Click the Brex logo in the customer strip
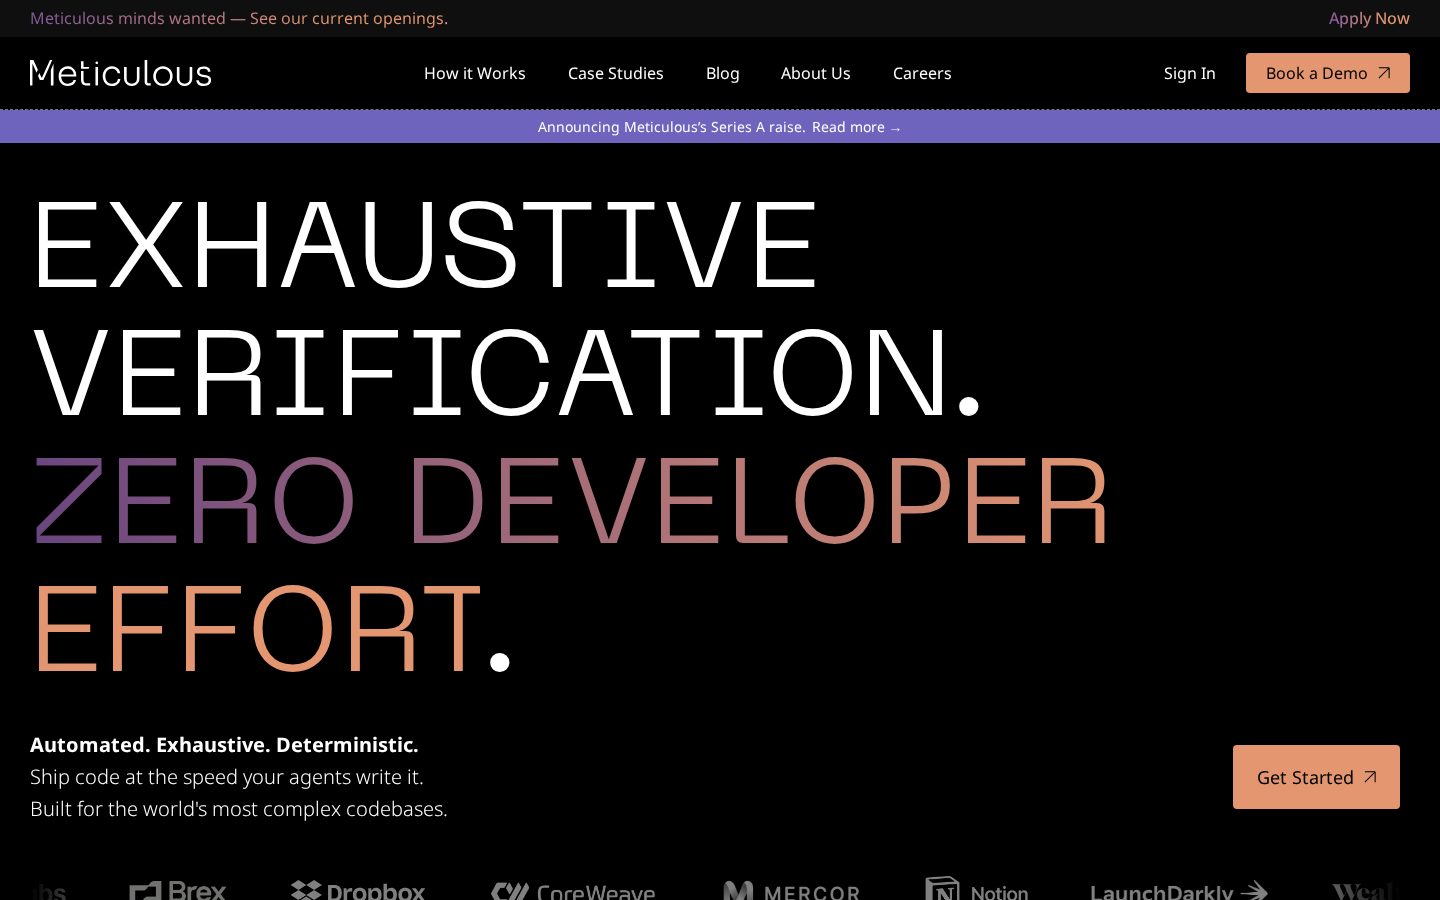 coord(178,890)
